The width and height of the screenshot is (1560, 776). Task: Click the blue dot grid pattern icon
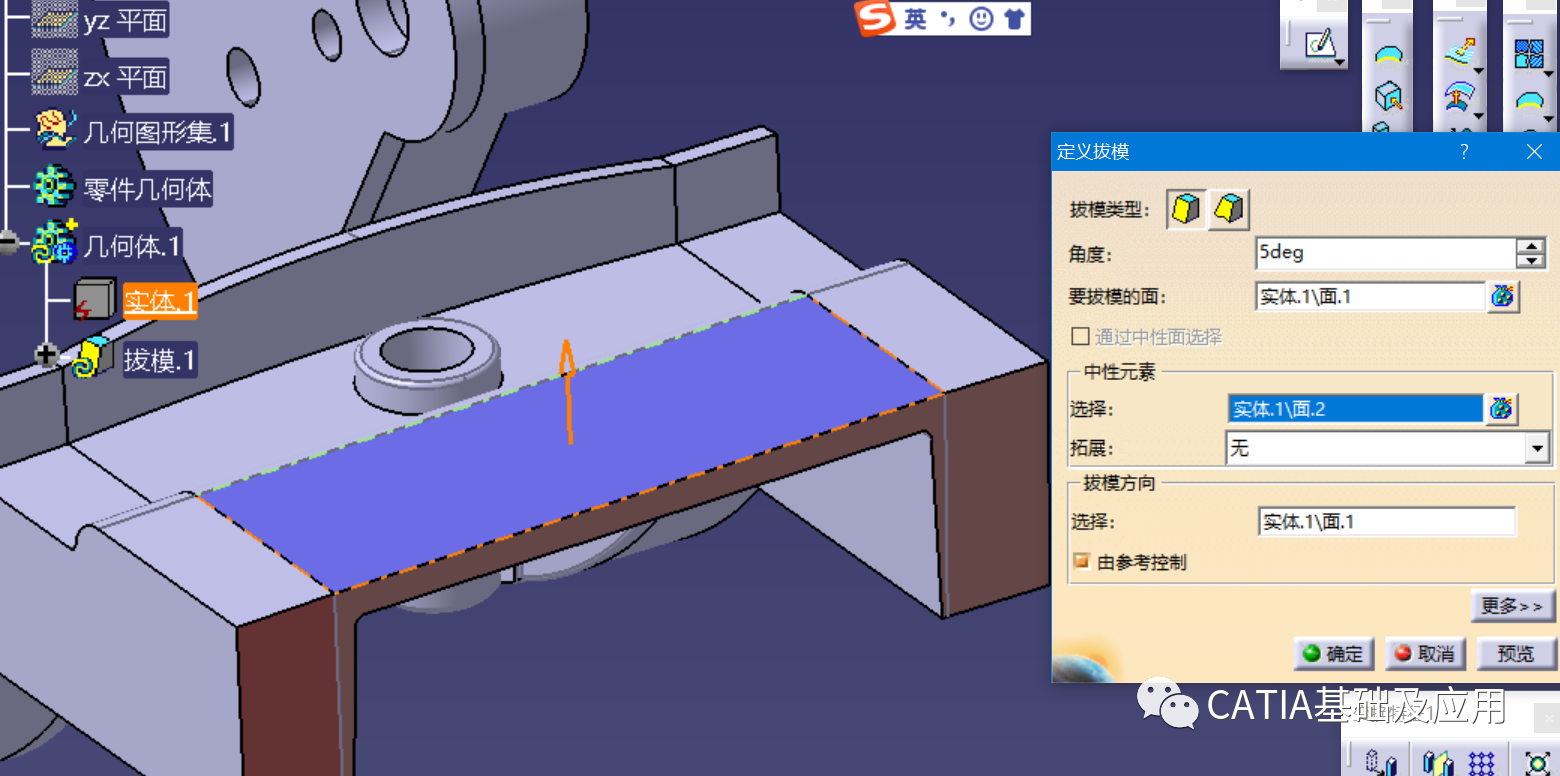[1480, 762]
